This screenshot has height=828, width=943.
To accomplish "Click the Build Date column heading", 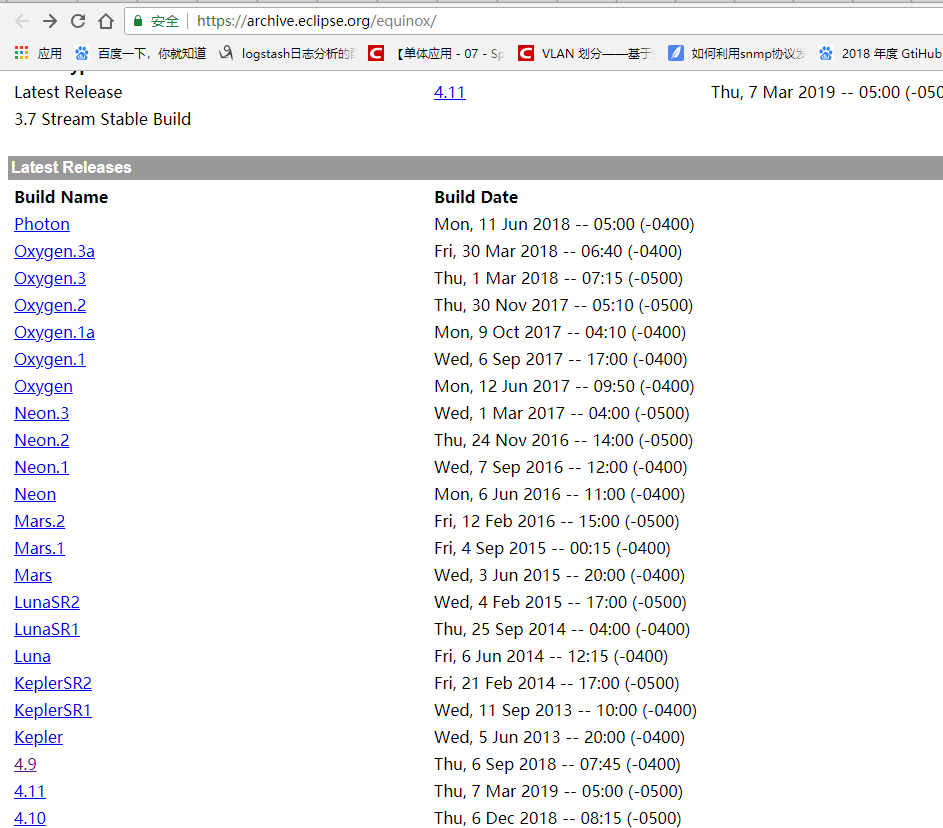I will click(x=476, y=197).
